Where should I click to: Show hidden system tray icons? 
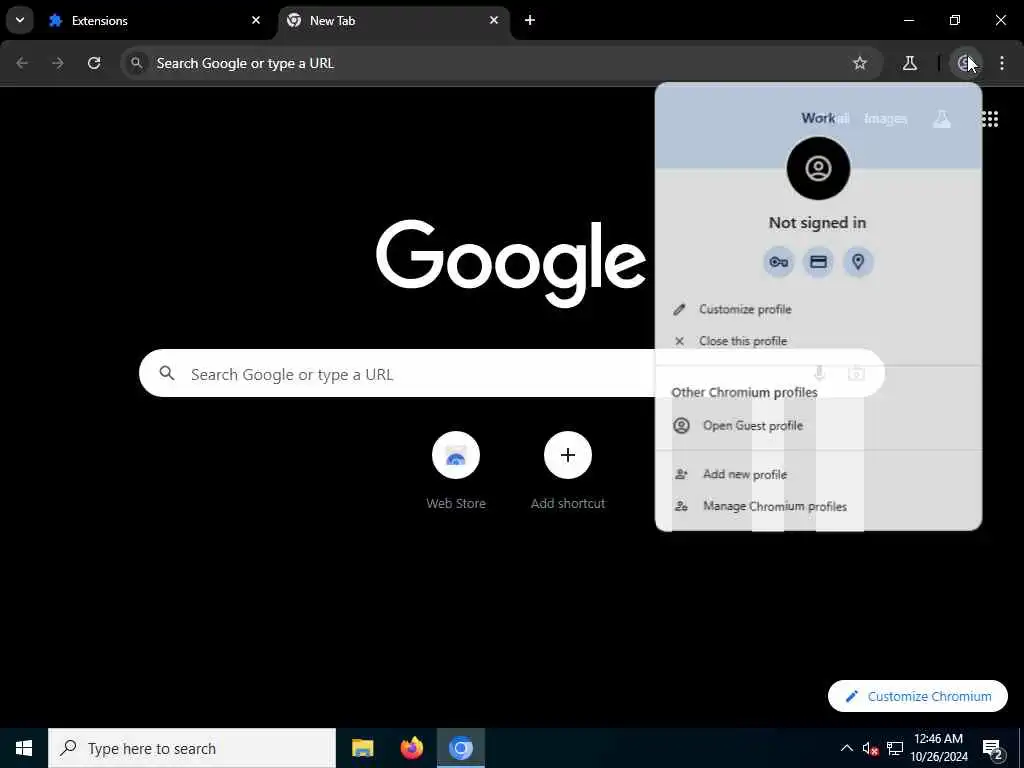846,748
